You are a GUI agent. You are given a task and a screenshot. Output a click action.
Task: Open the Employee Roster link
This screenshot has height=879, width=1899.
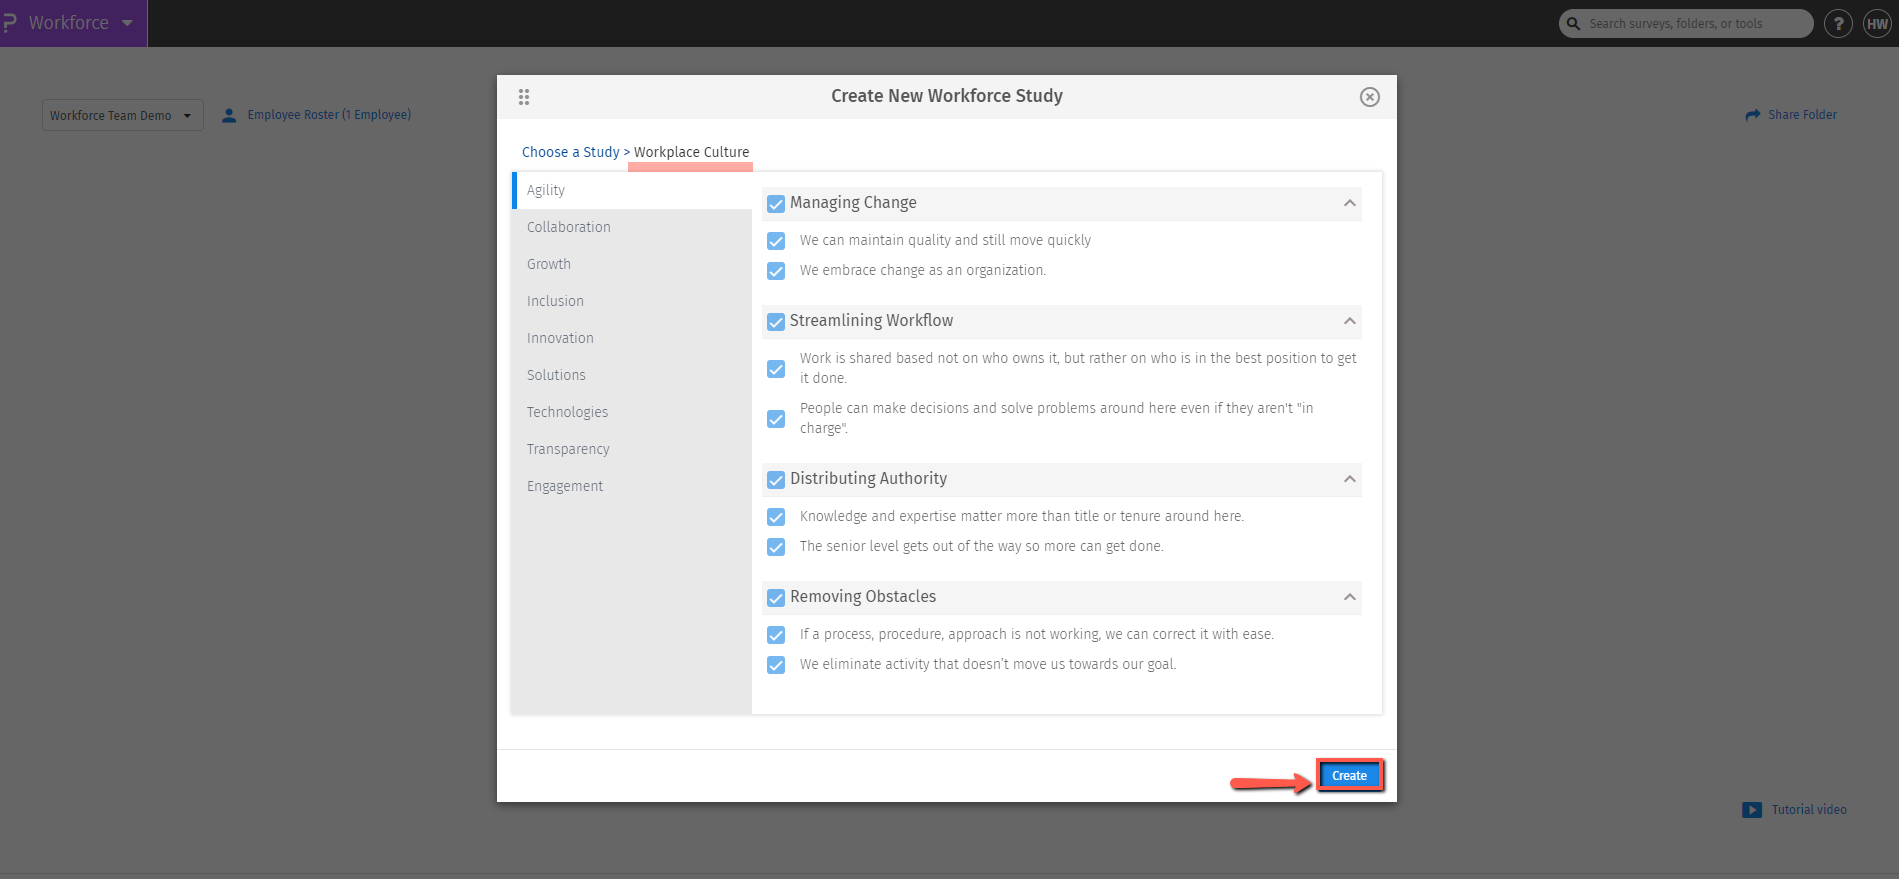pyautogui.click(x=329, y=115)
